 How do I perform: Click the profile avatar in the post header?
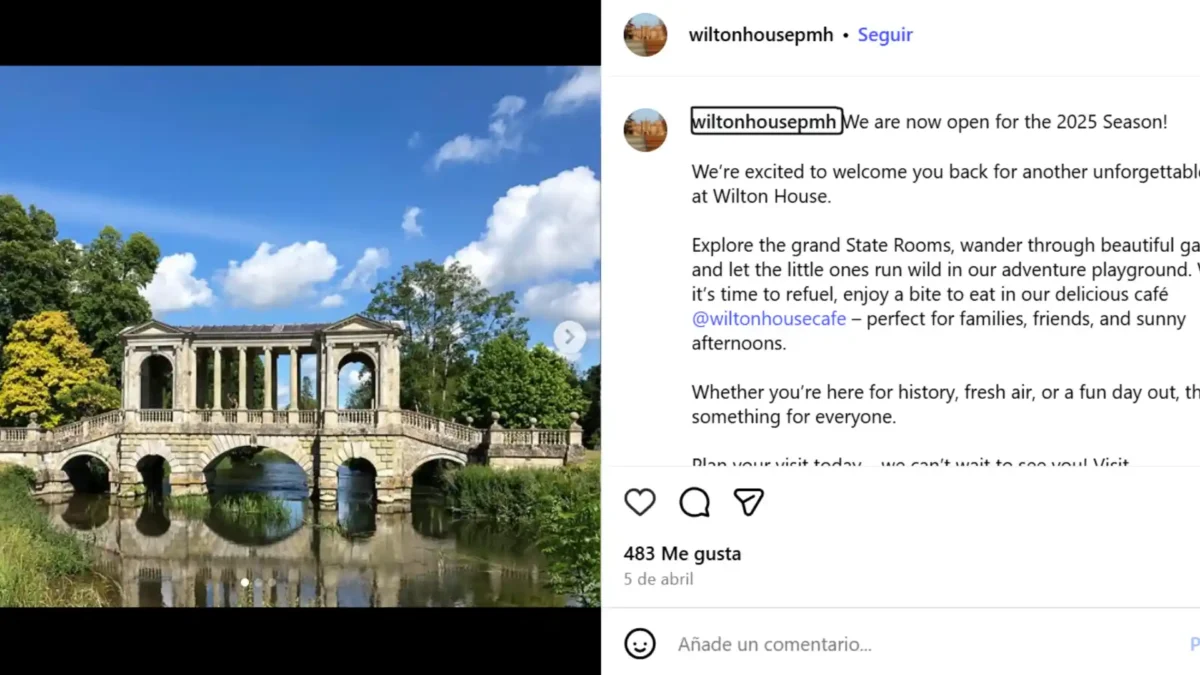[x=645, y=35]
